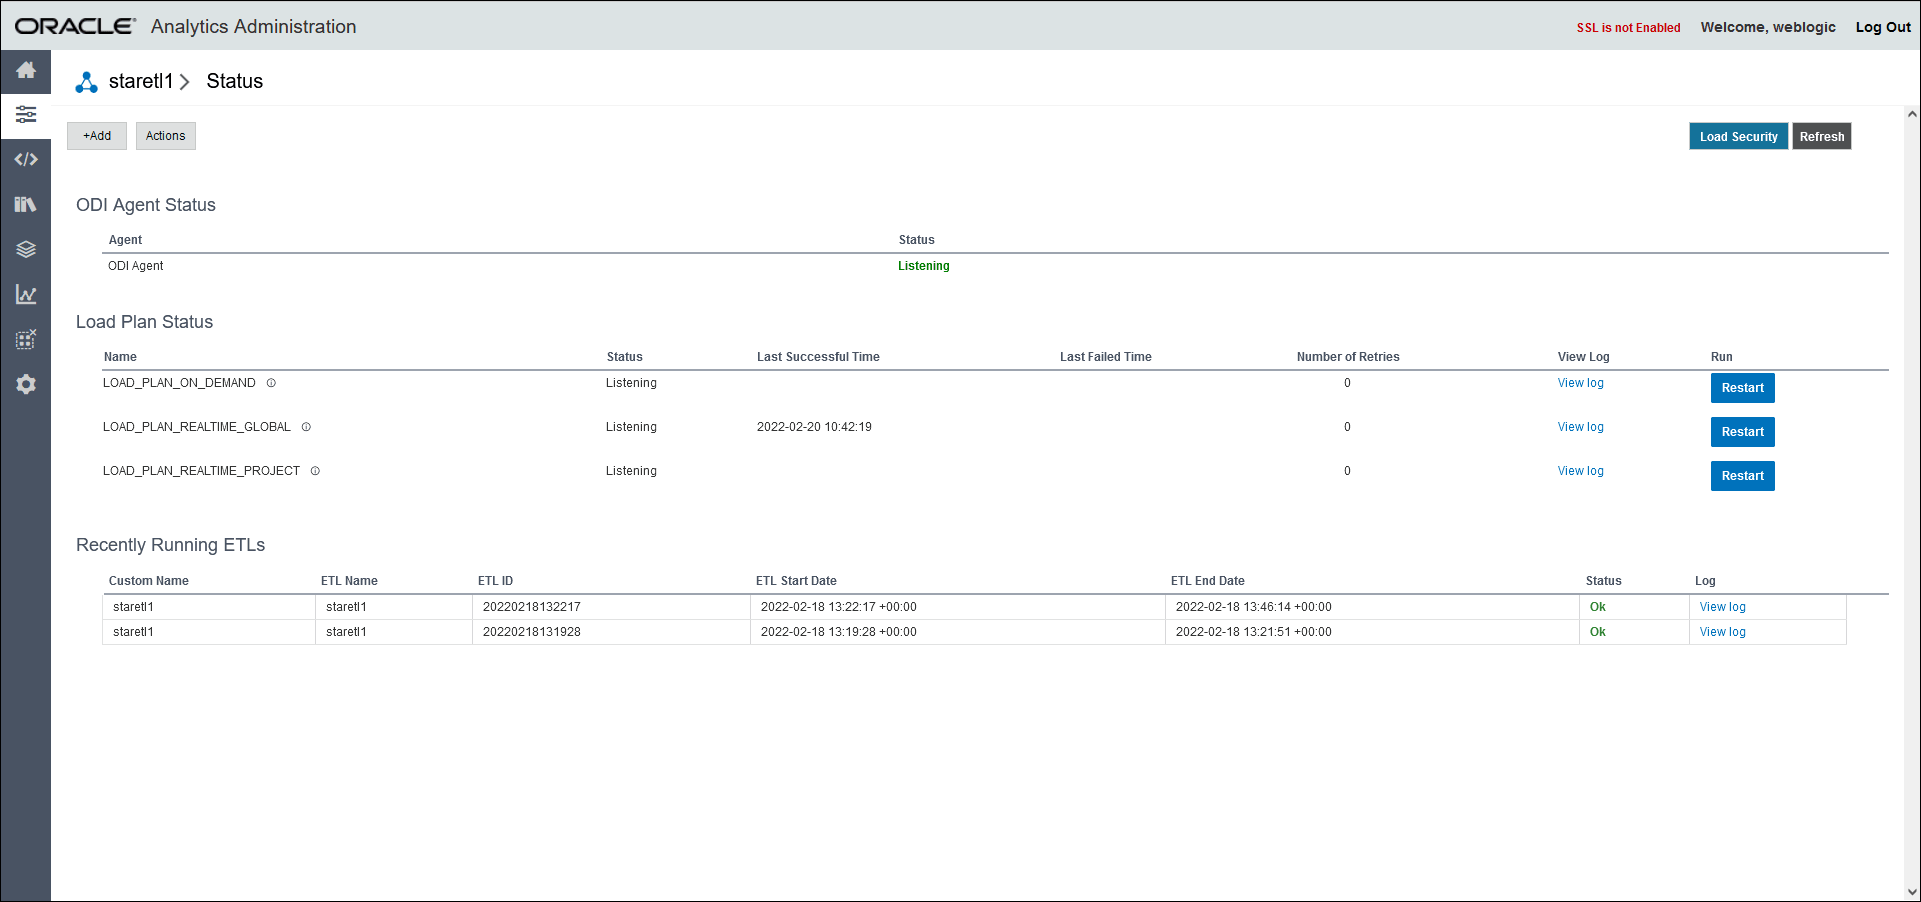
Task: Click the +Add button
Action: point(97,136)
